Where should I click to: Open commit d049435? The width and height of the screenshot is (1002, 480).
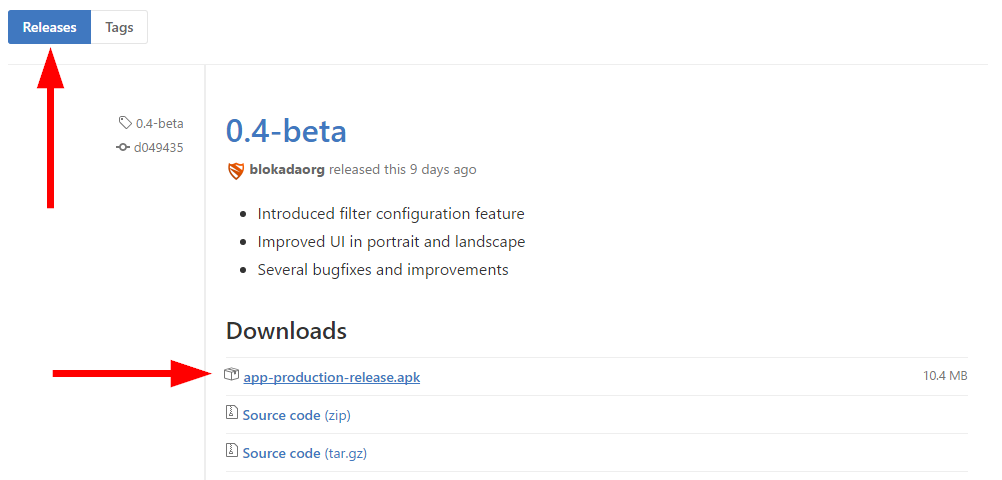[158, 148]
